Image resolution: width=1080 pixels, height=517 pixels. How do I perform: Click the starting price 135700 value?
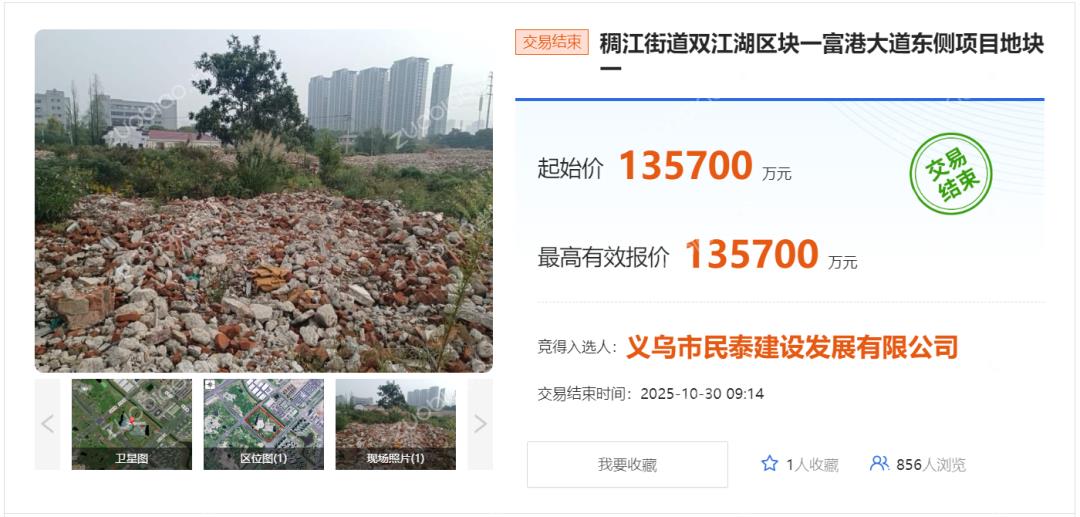(686, 165)
